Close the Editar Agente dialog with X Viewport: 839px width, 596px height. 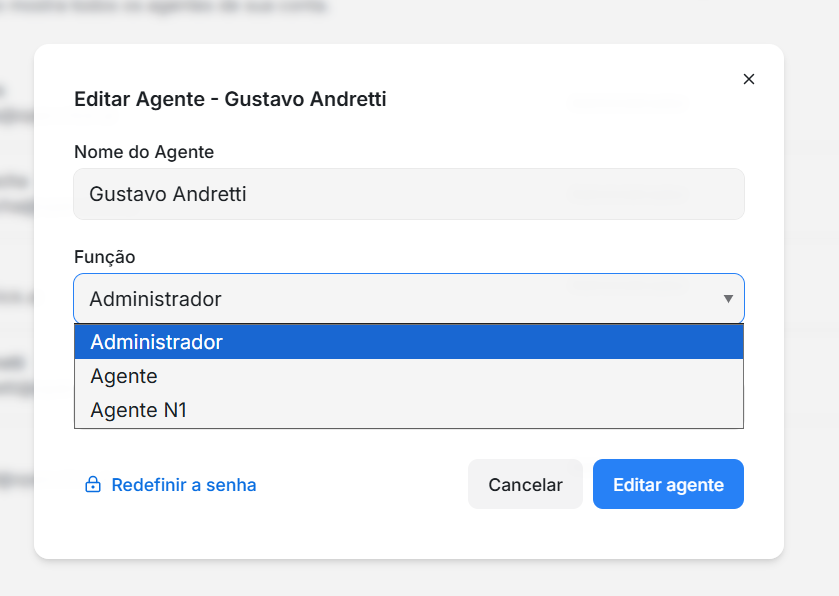click(x=749, y=79)
